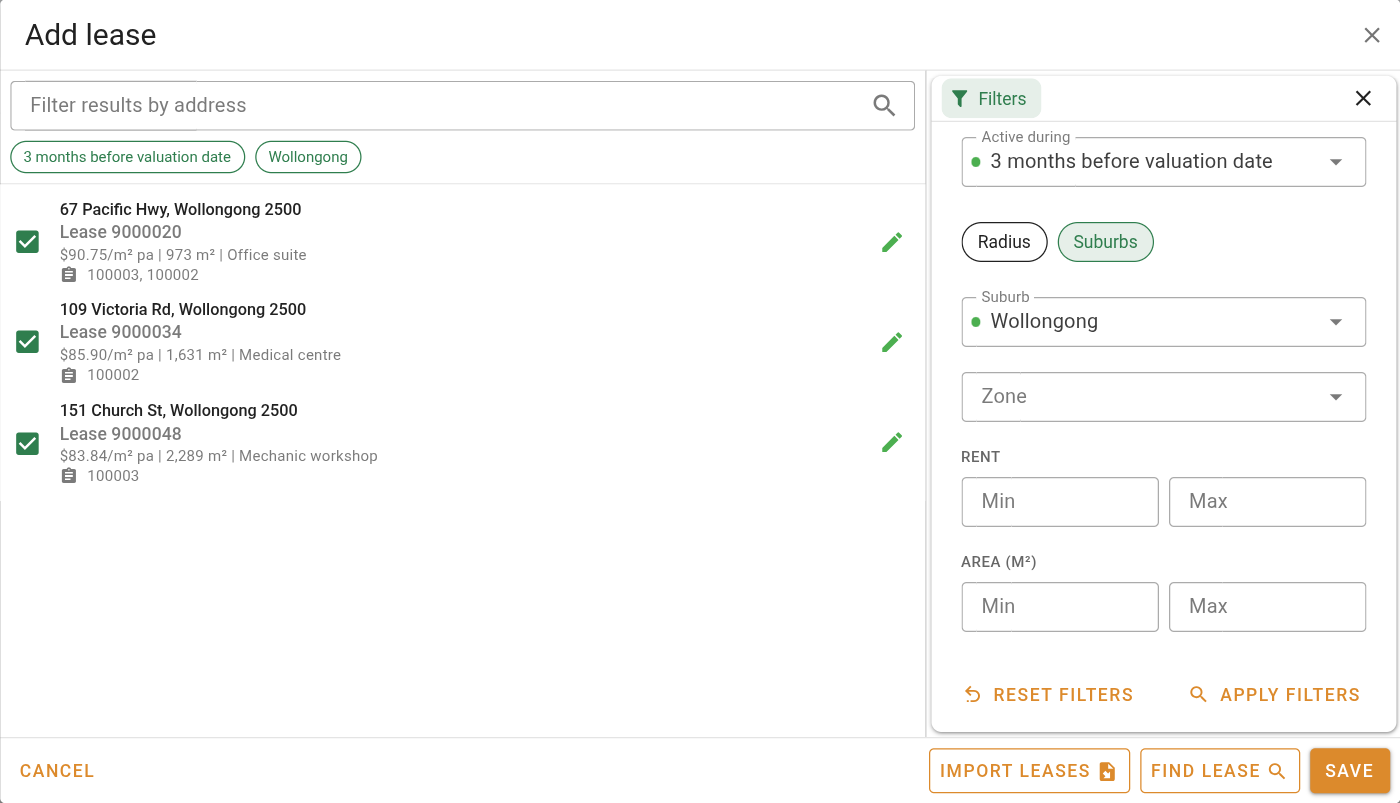Click the Area Max input field

[1267, 607]
